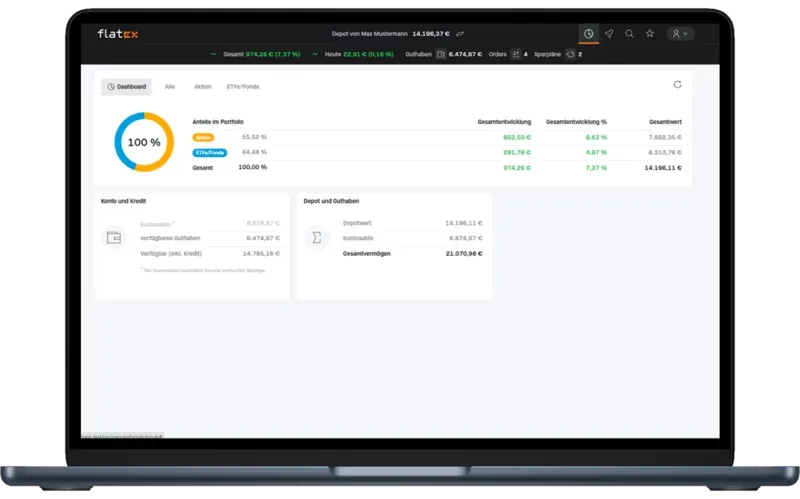
Task: Click the 'Konto und Kredit' card title
Action: (x=123, y=201)
